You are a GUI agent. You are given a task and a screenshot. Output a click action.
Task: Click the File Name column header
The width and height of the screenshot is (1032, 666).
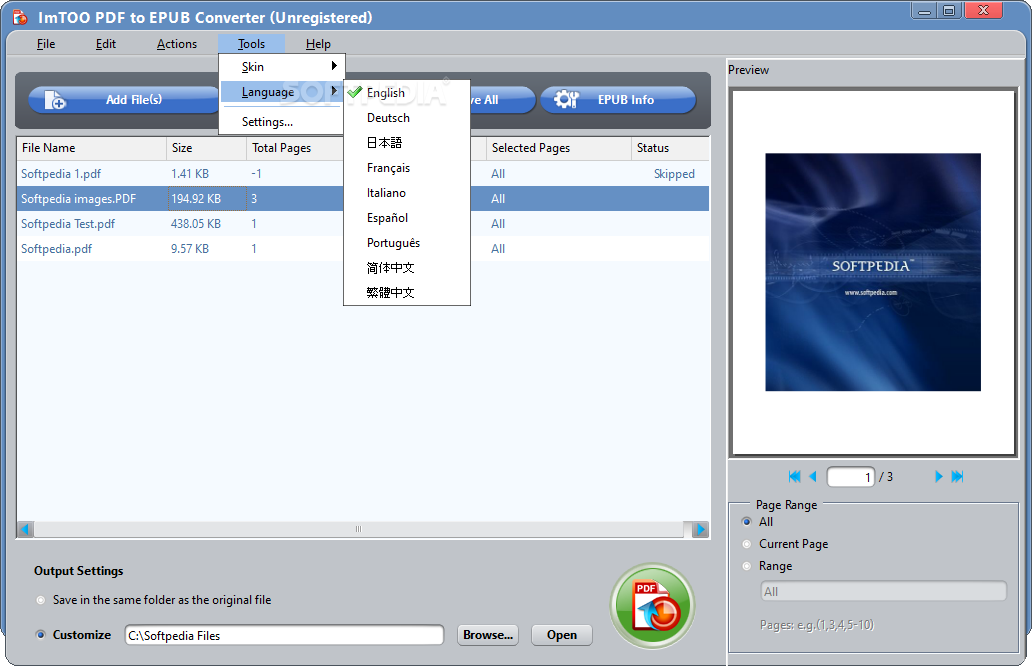coord(91,148)
